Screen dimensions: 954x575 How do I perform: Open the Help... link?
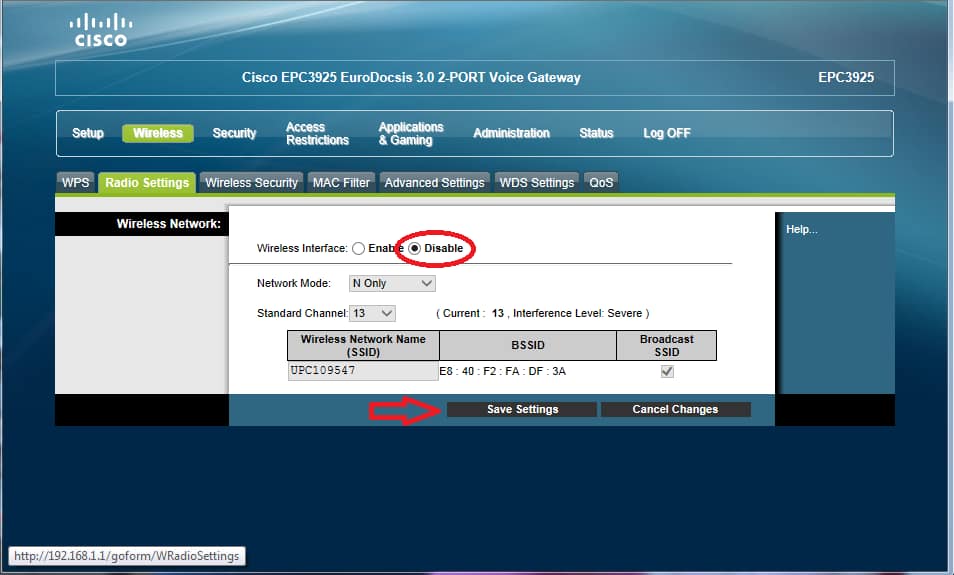coord(802,229)
